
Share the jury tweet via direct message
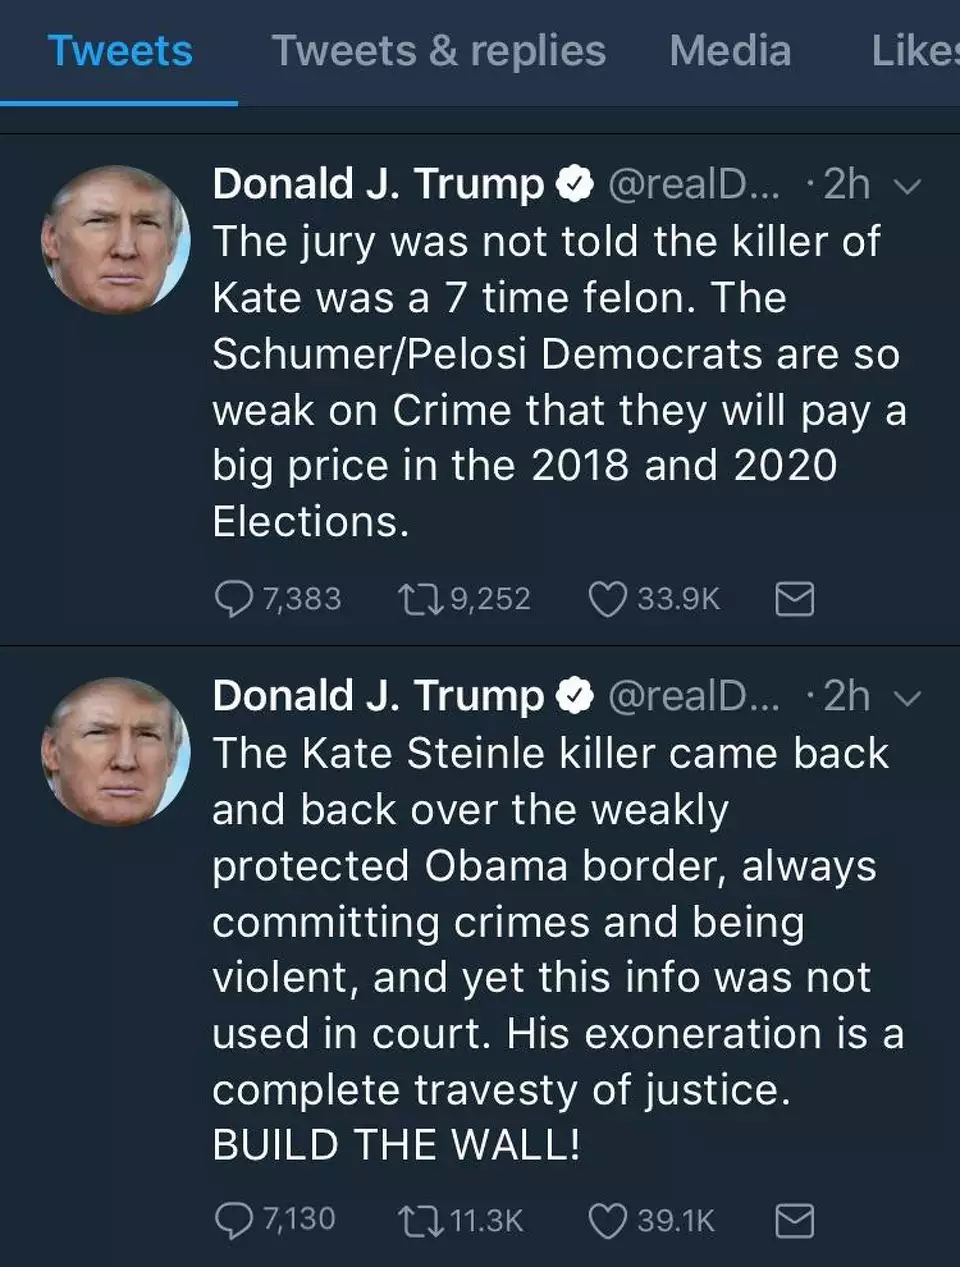(795, 599)
